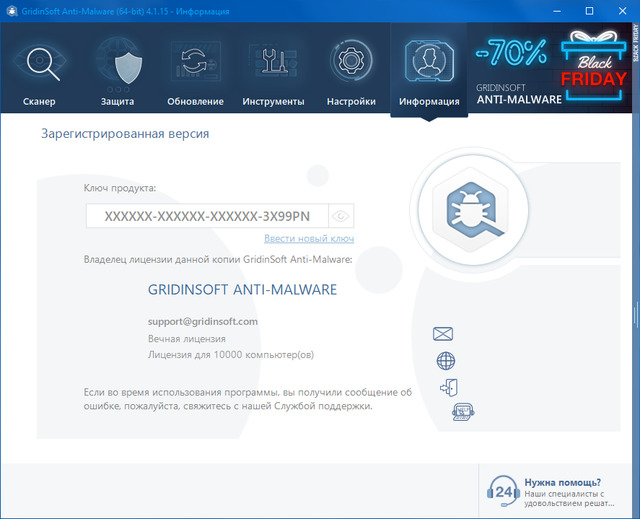Switch to the Защита tab label

(118, 101)
